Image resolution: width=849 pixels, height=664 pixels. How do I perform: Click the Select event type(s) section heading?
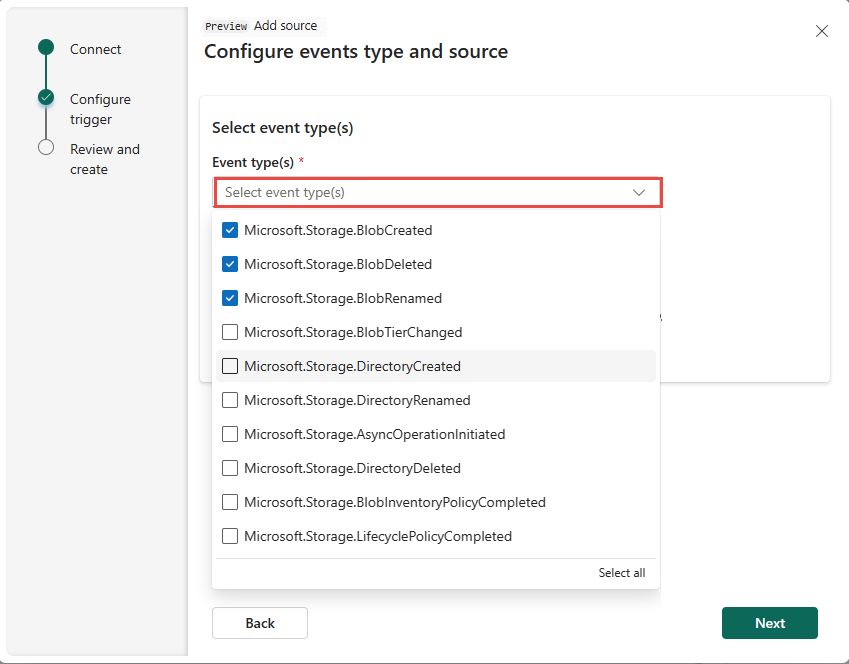pyautogui.click(x=283, y=128)
